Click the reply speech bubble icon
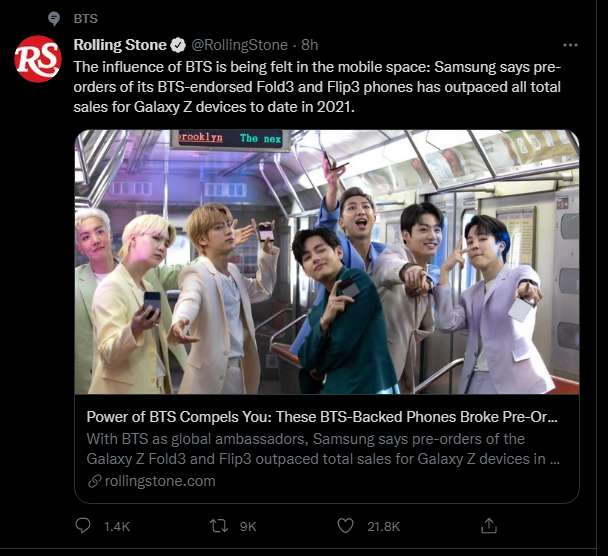This screenshot has height=556, width=608. click(83, 526)
